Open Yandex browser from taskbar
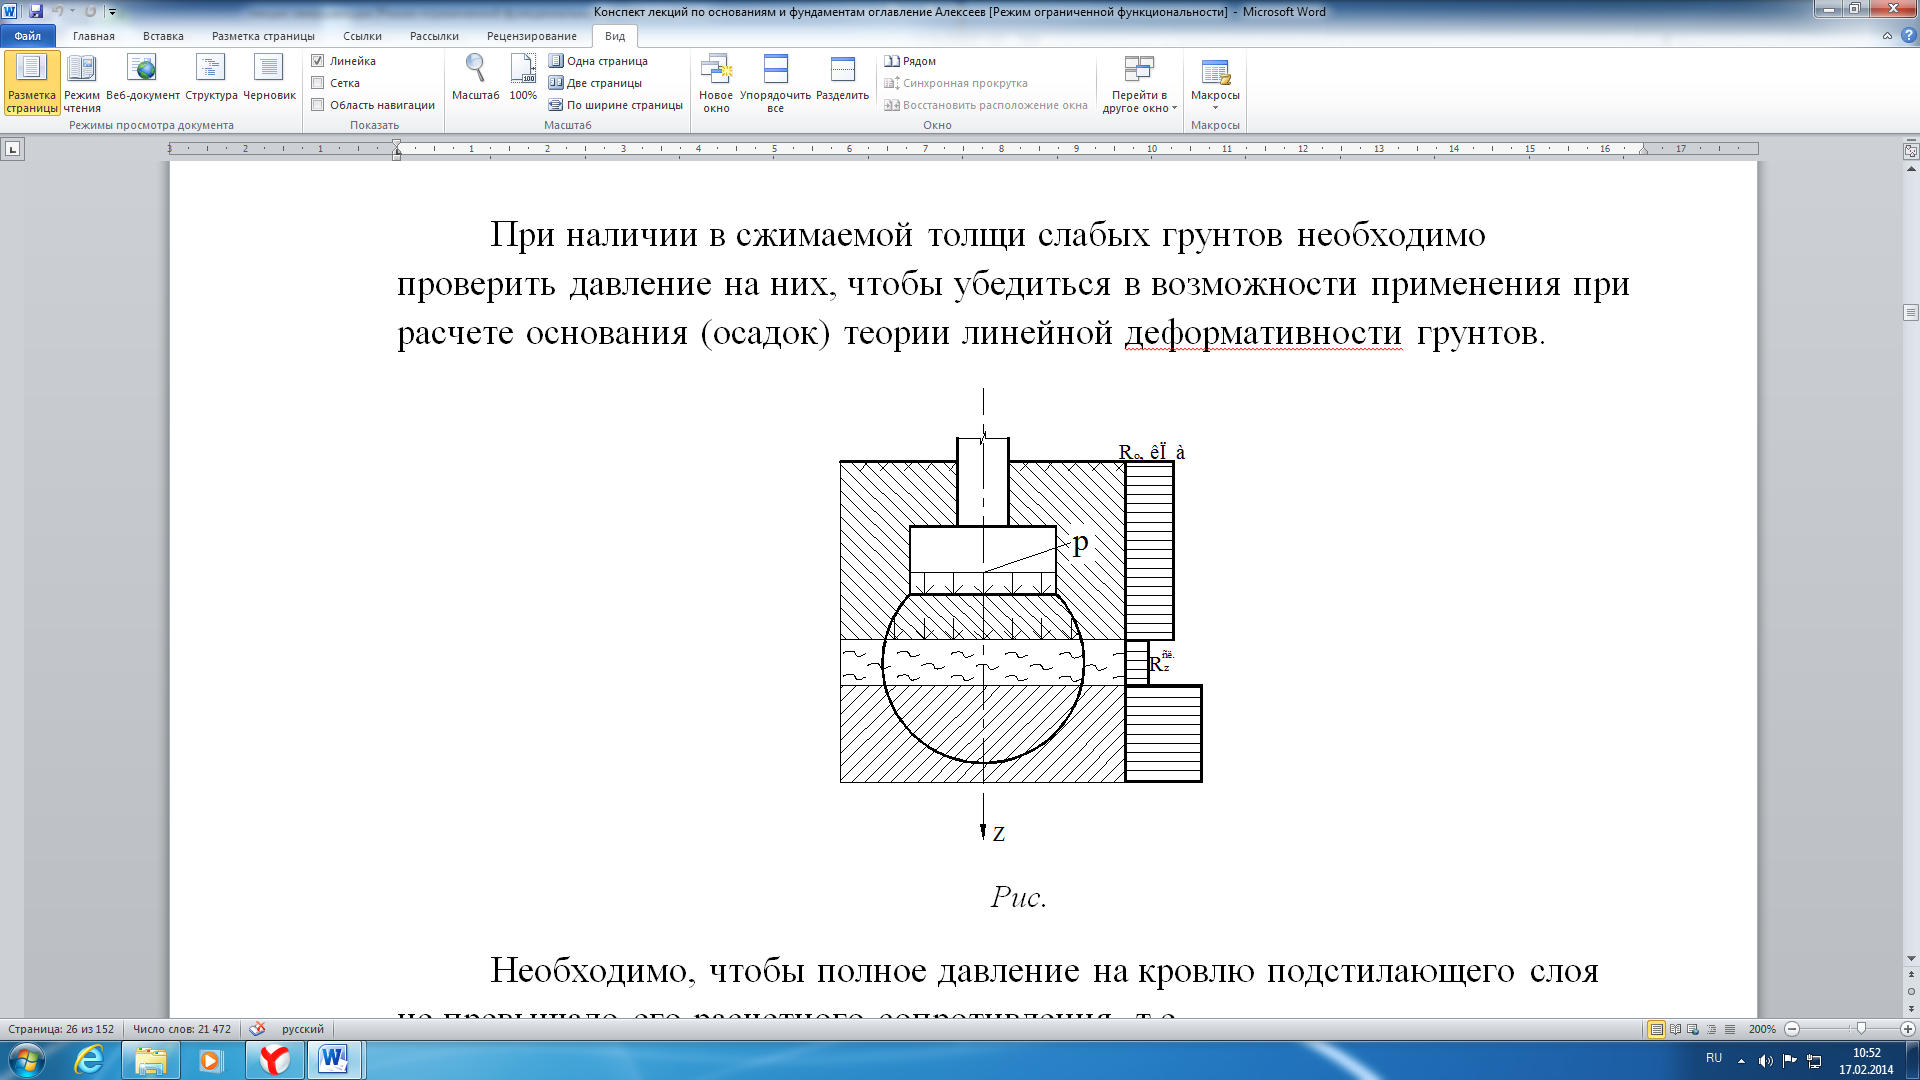The width and height of the screenshot is (1920, 1080). coord(274,1060)
